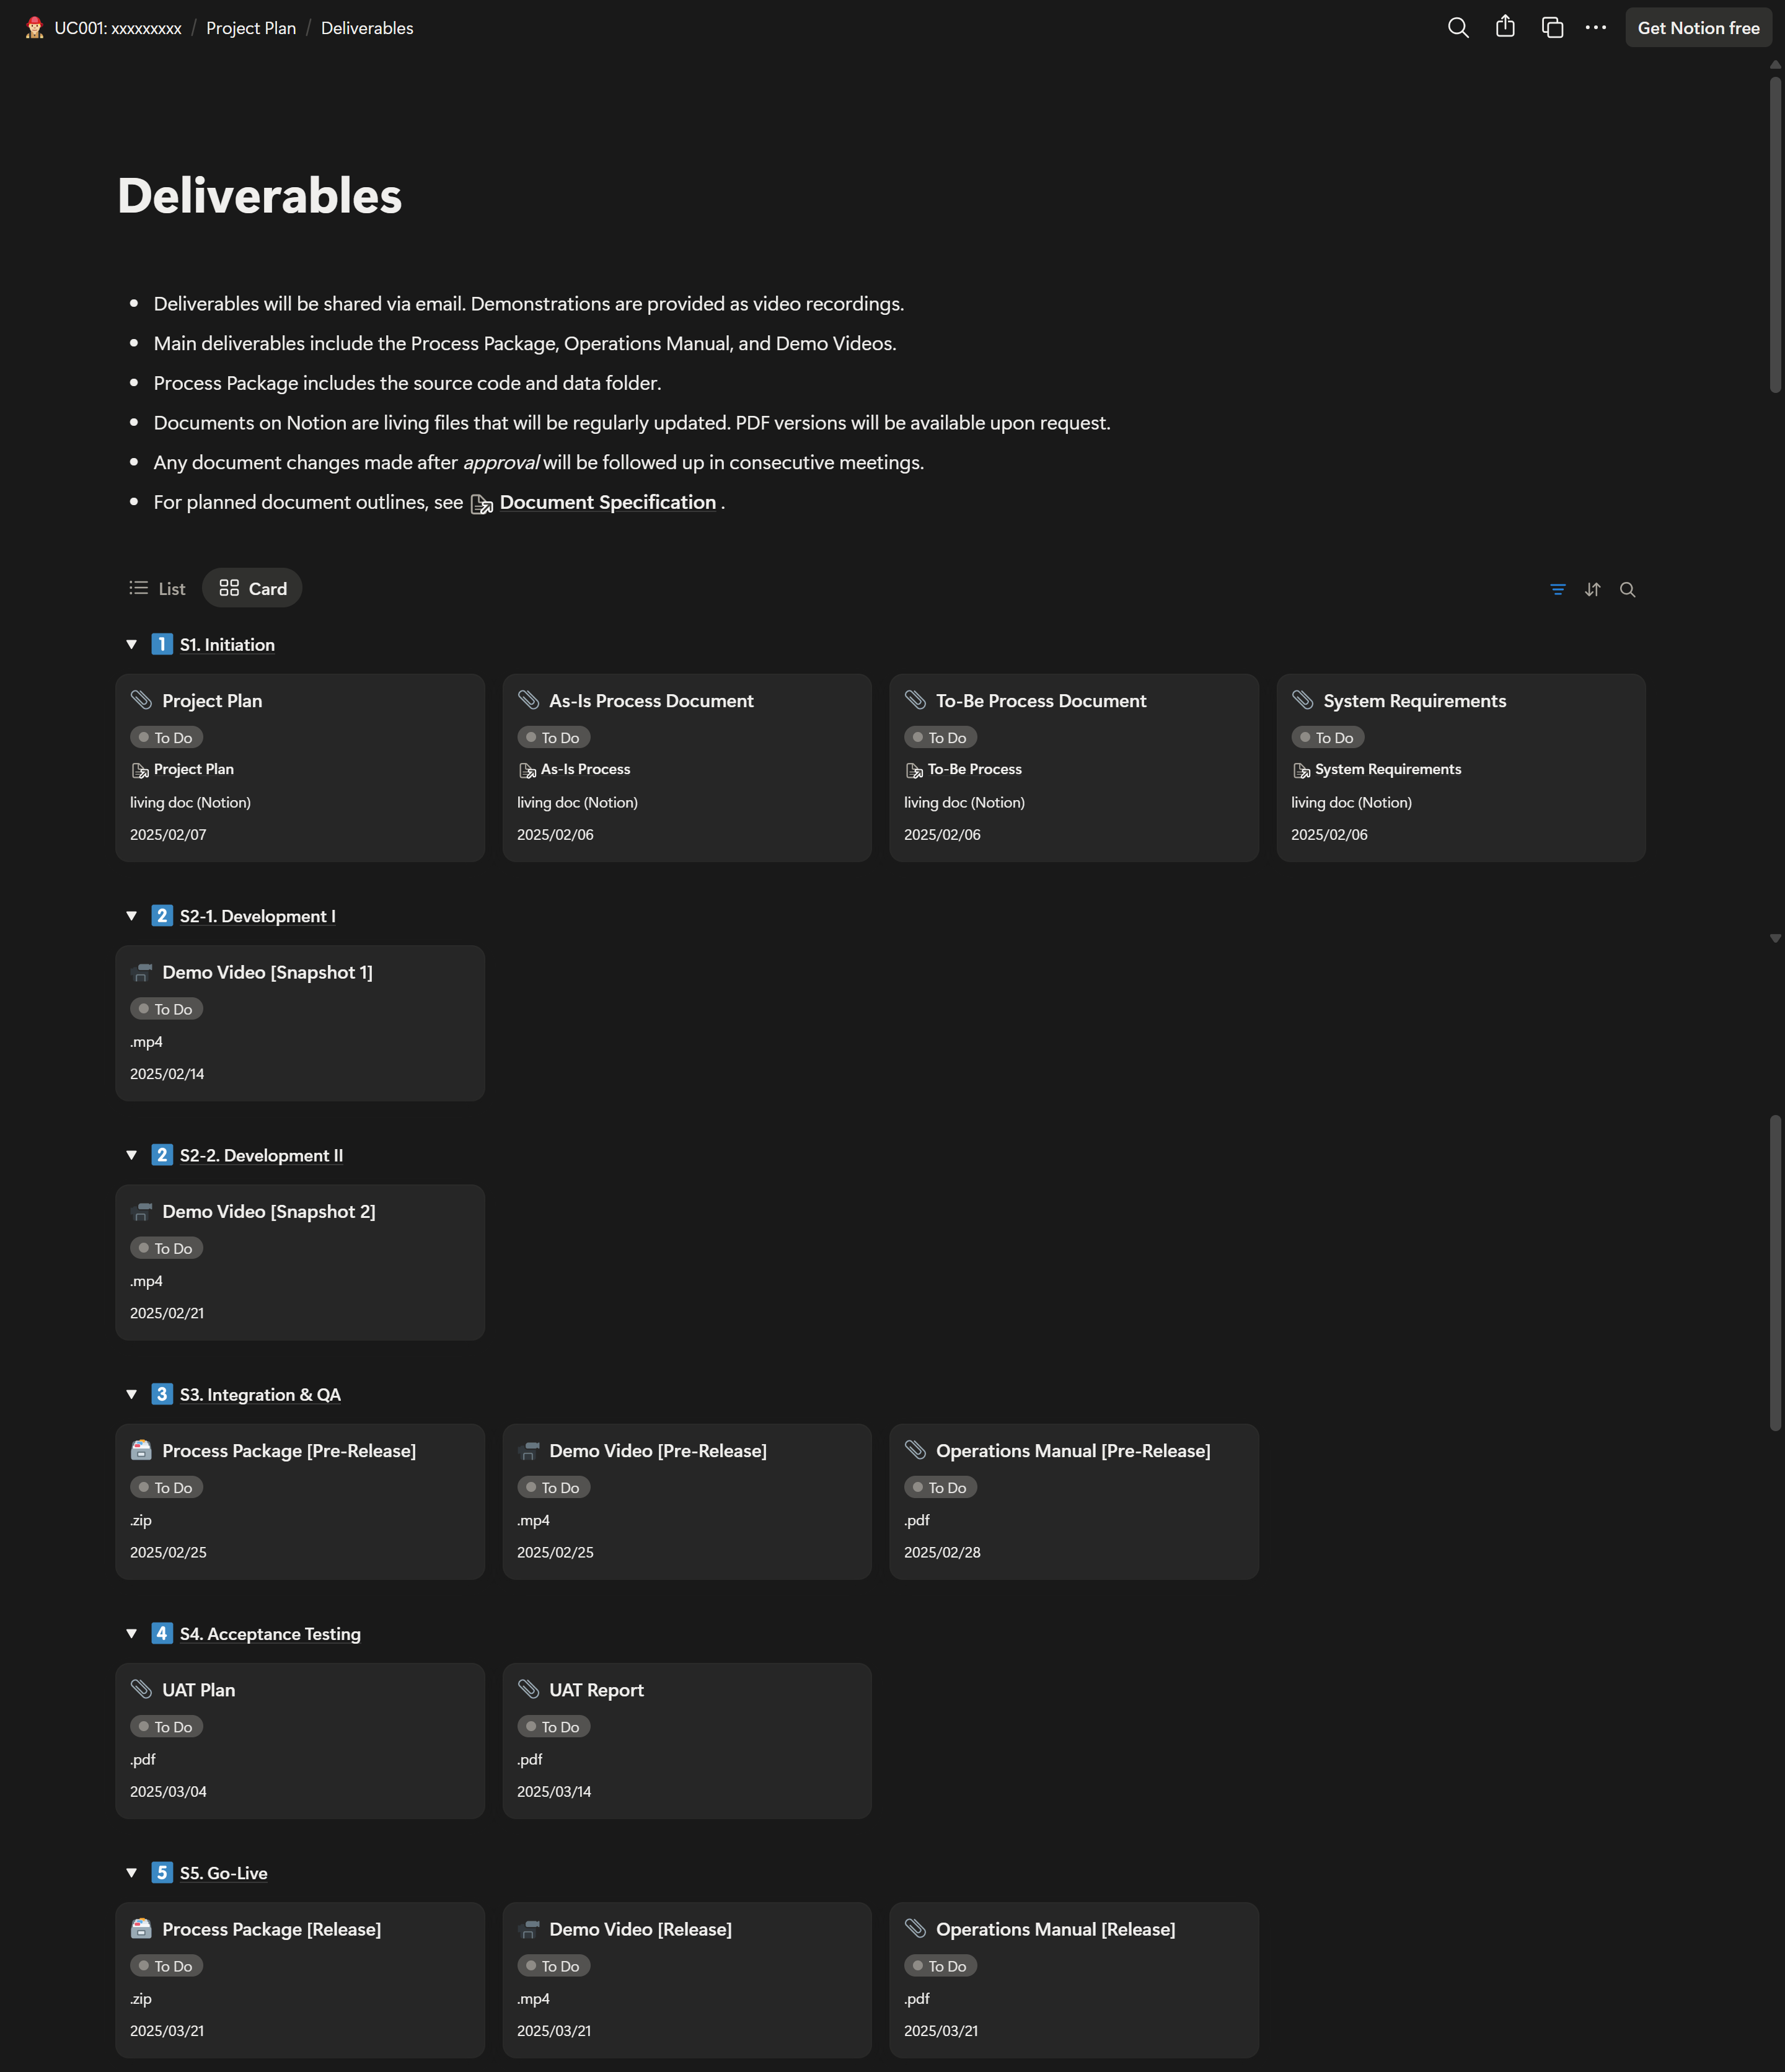Image resolution: width=1785 pixels, height=2072 pixels.
Task: Click the UC001 workspace avatar icon
Action: 34,28
